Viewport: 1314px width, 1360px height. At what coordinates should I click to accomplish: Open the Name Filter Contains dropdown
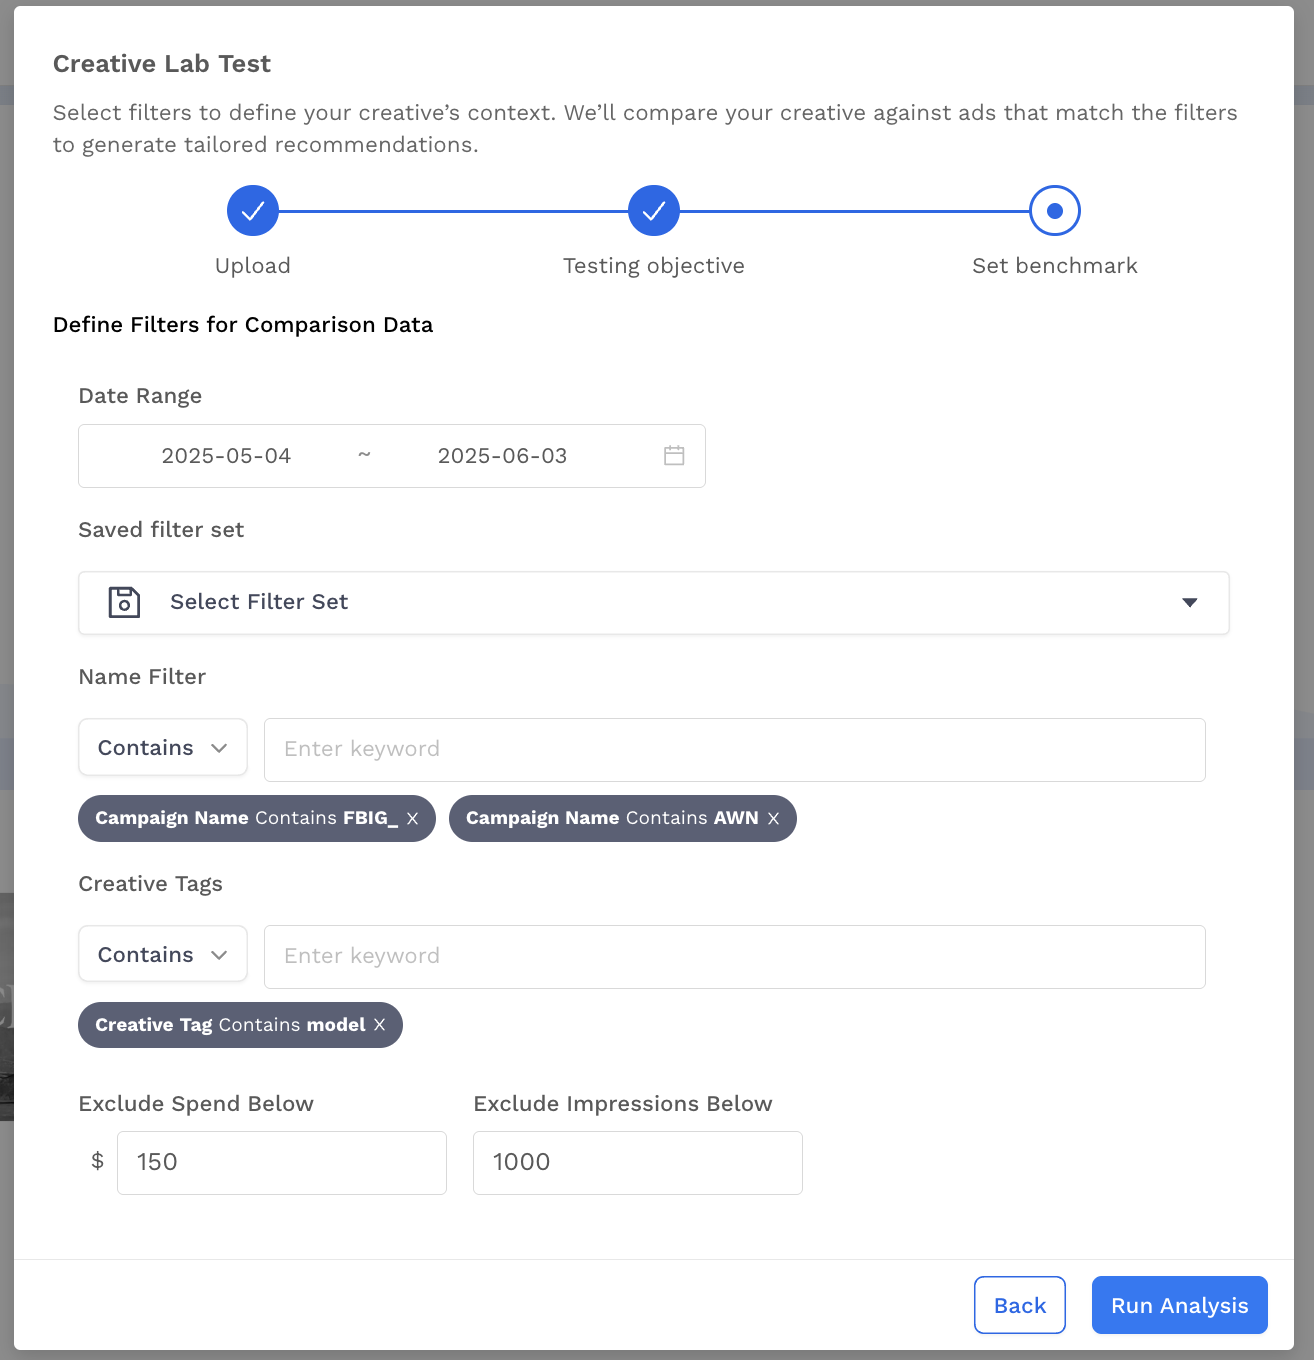pos(163,748)
